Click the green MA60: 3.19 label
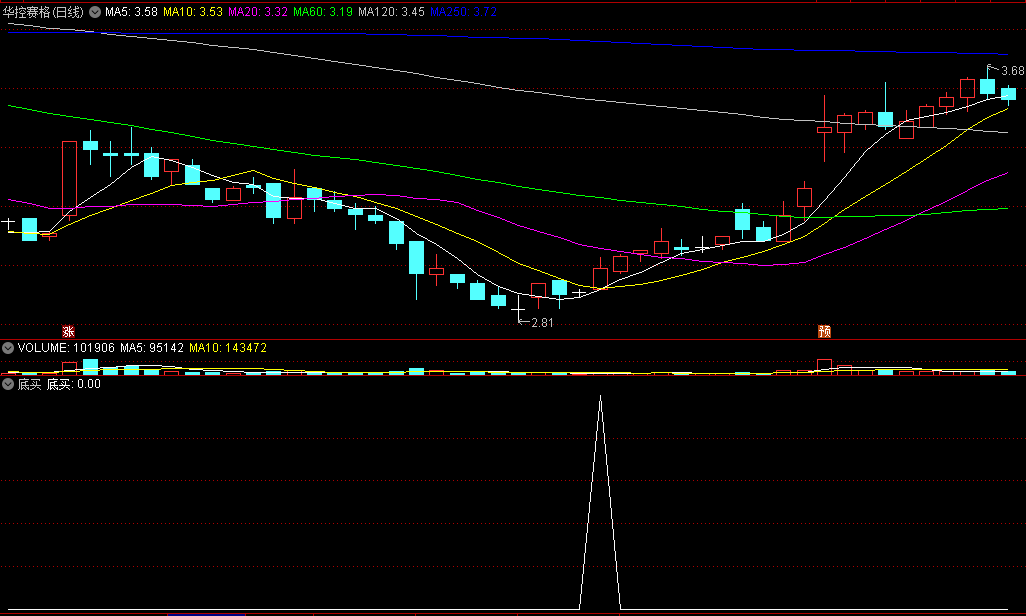1026x616 pixels. tap(323, 12)
